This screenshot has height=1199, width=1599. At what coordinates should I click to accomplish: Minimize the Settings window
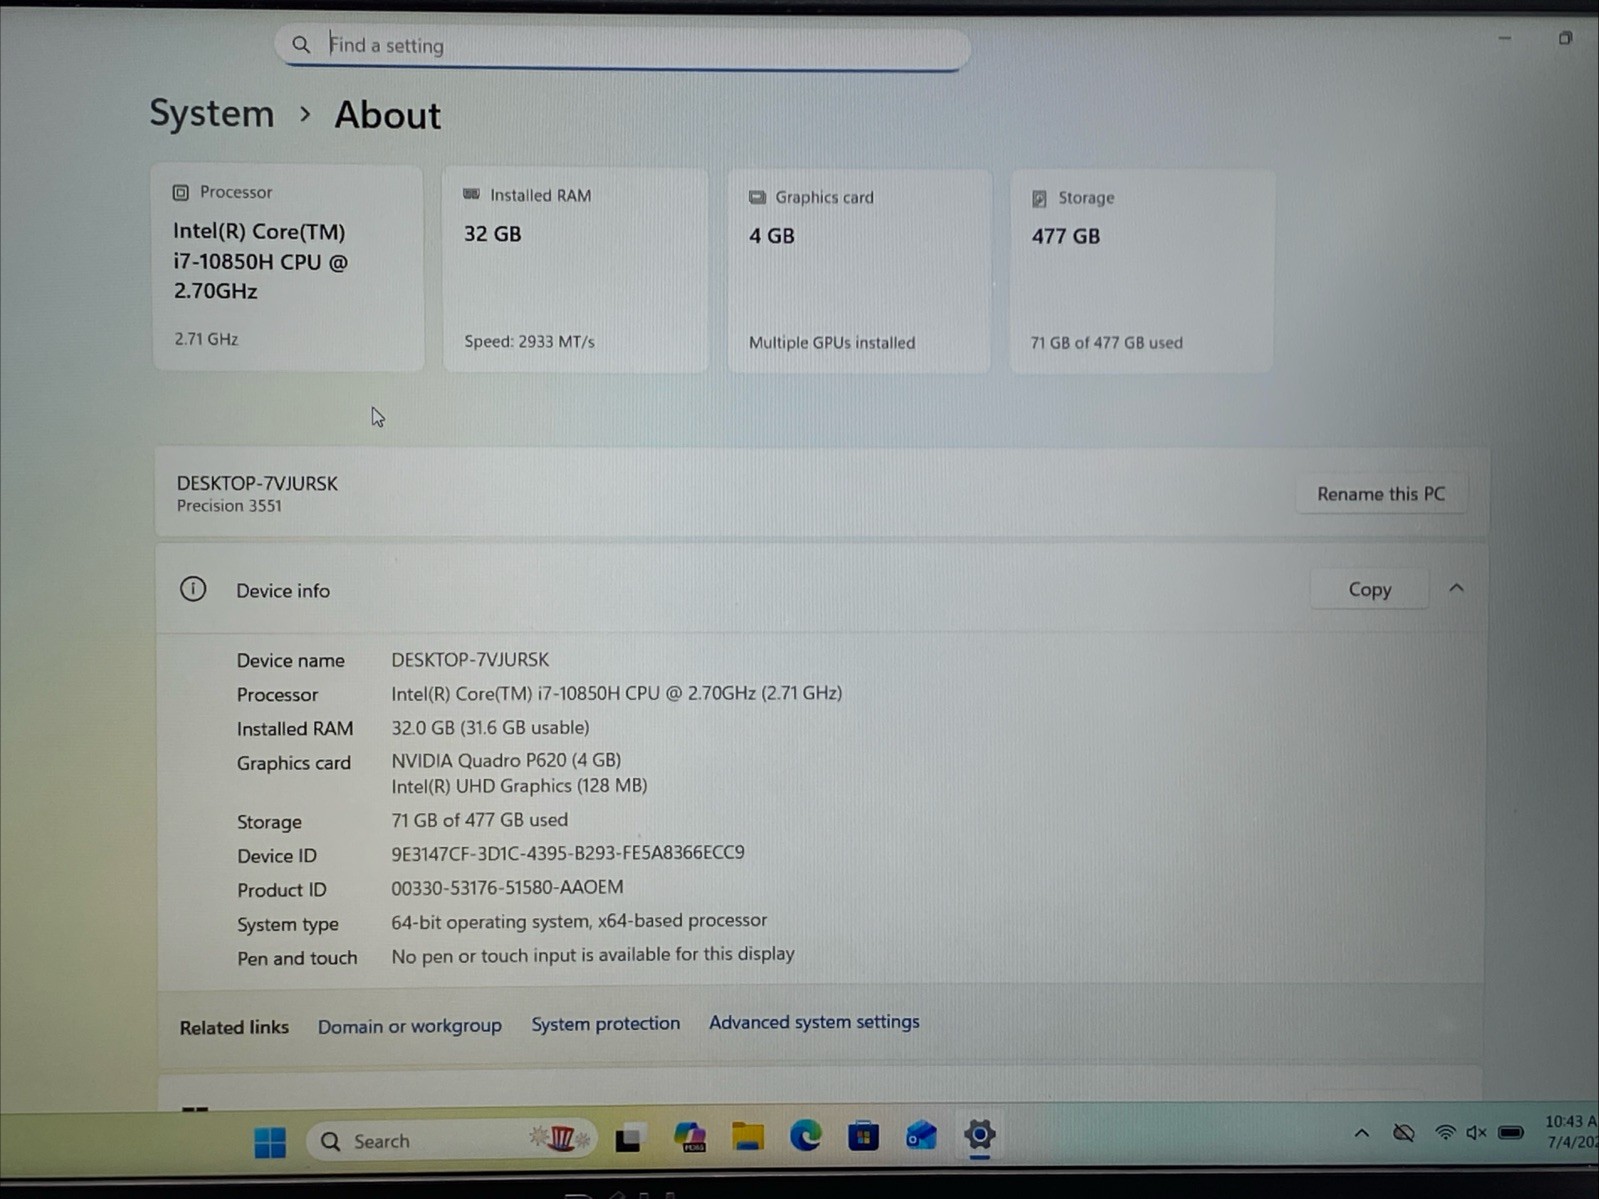pyautogui.click(x=1504, y=38)
